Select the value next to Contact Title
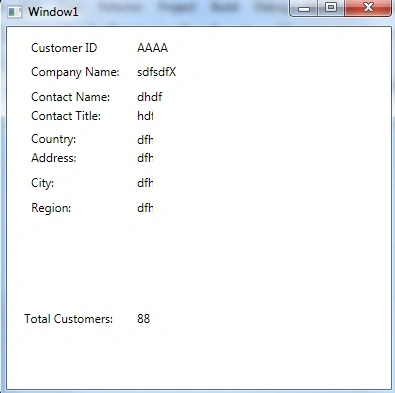This screenshot has height=393, width=395. pyautogui.click(x=145, y=116)
